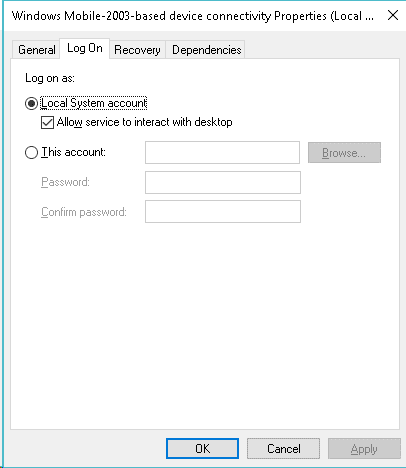The image size is (406, 468).
Task: Dismiss the dialog with Cancel
Action: [x=283, y=449]
